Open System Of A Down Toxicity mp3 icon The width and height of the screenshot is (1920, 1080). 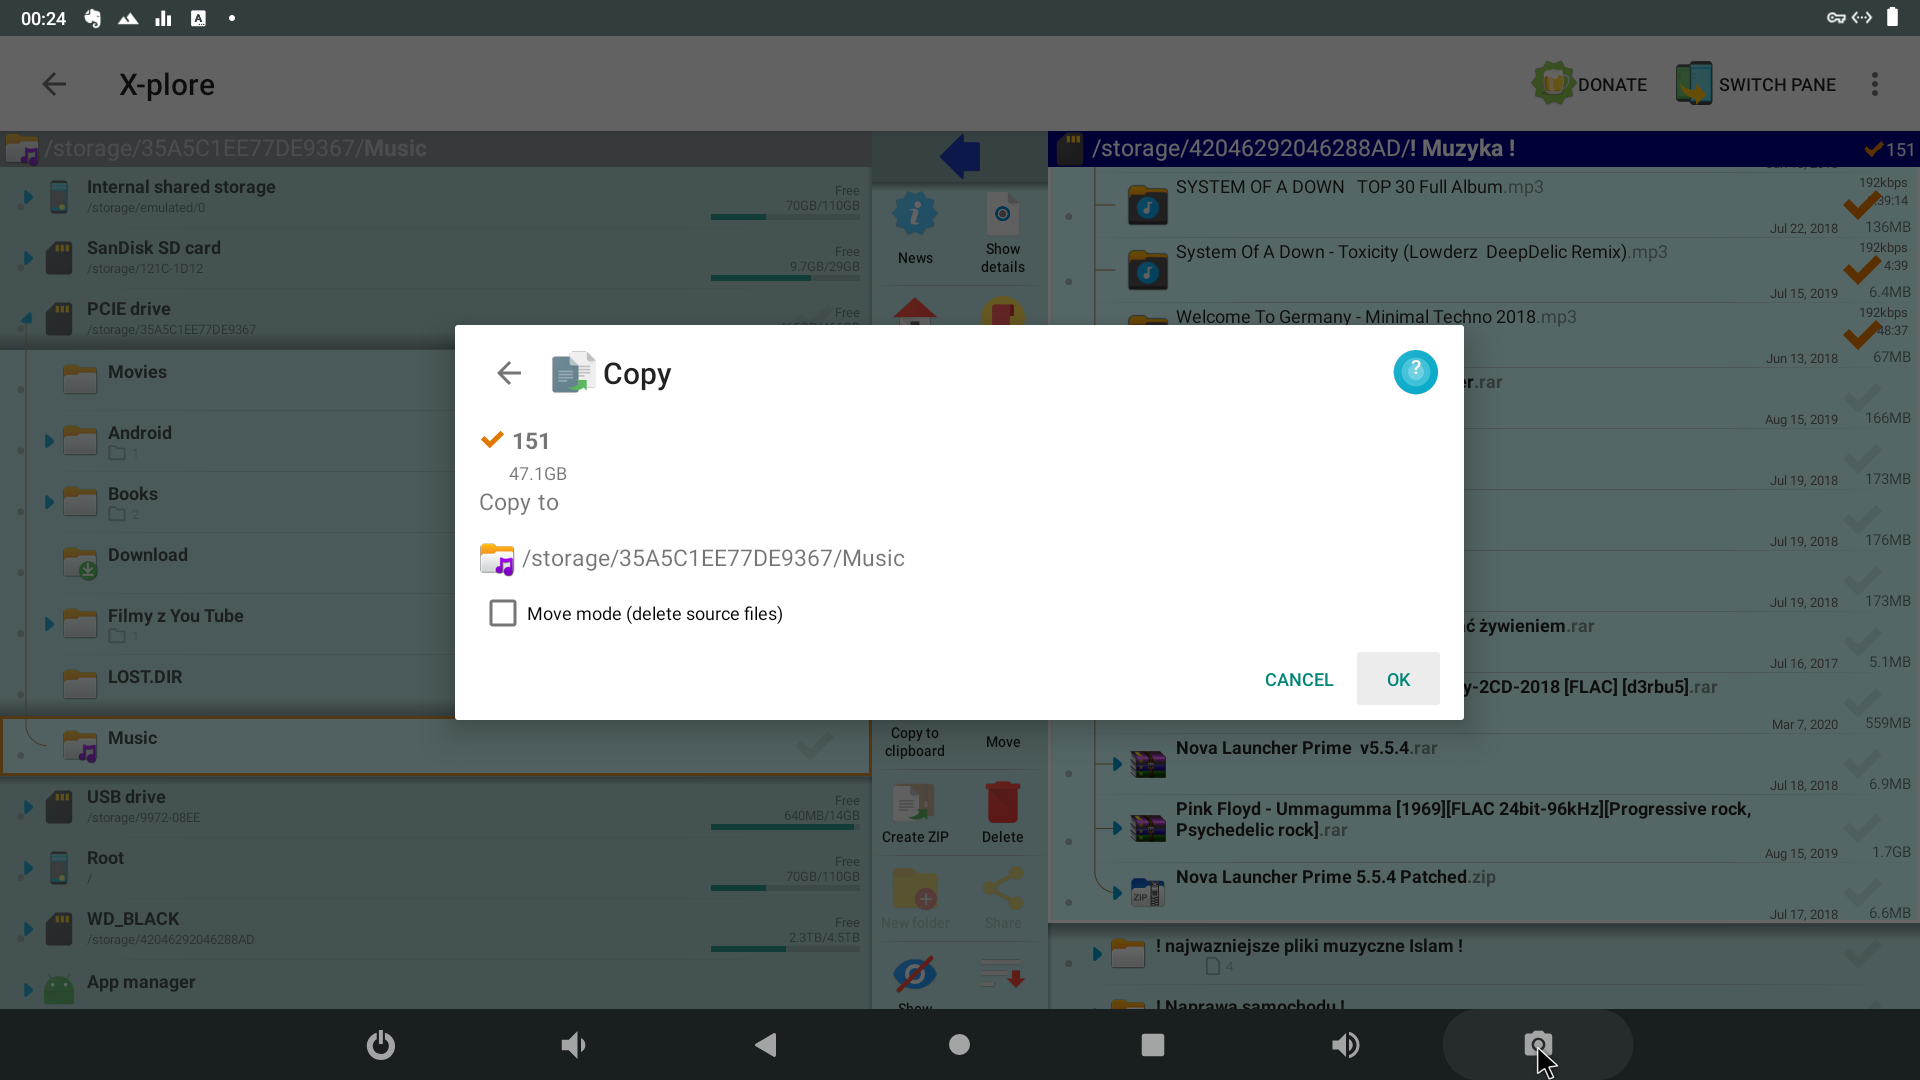point(1148,270)
